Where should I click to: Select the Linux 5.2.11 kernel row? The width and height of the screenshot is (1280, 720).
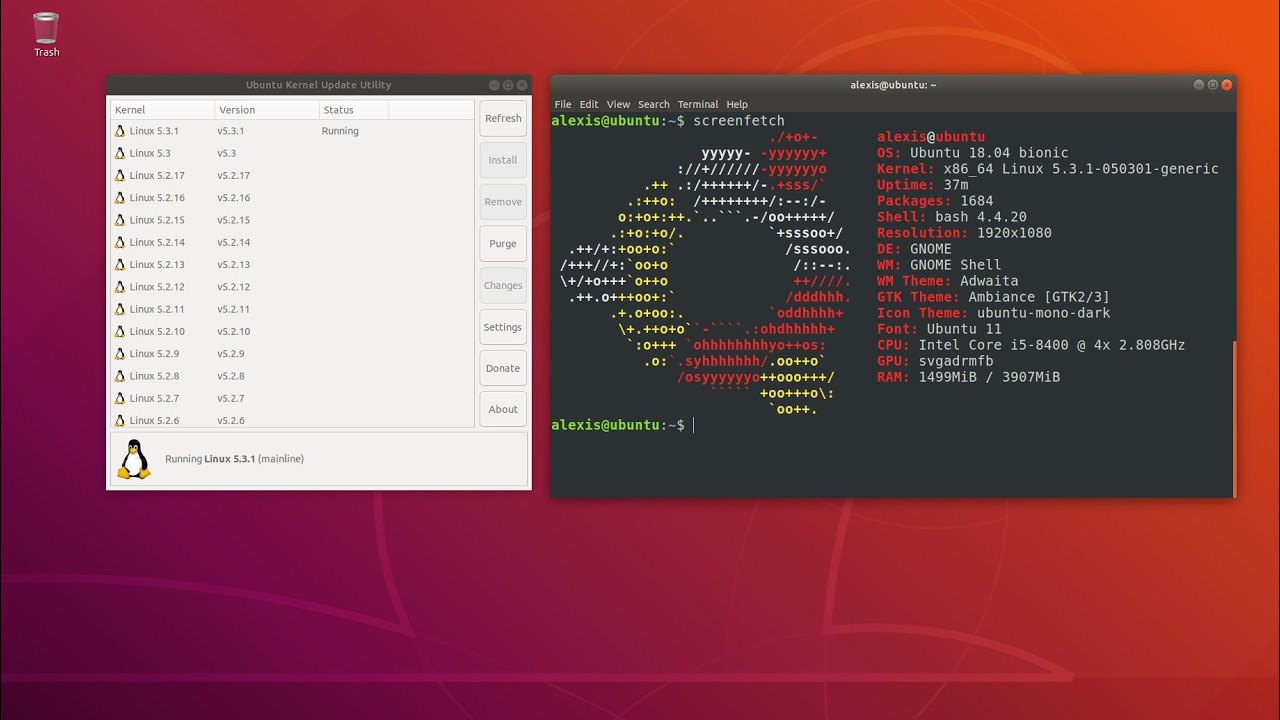click(292, 309)
